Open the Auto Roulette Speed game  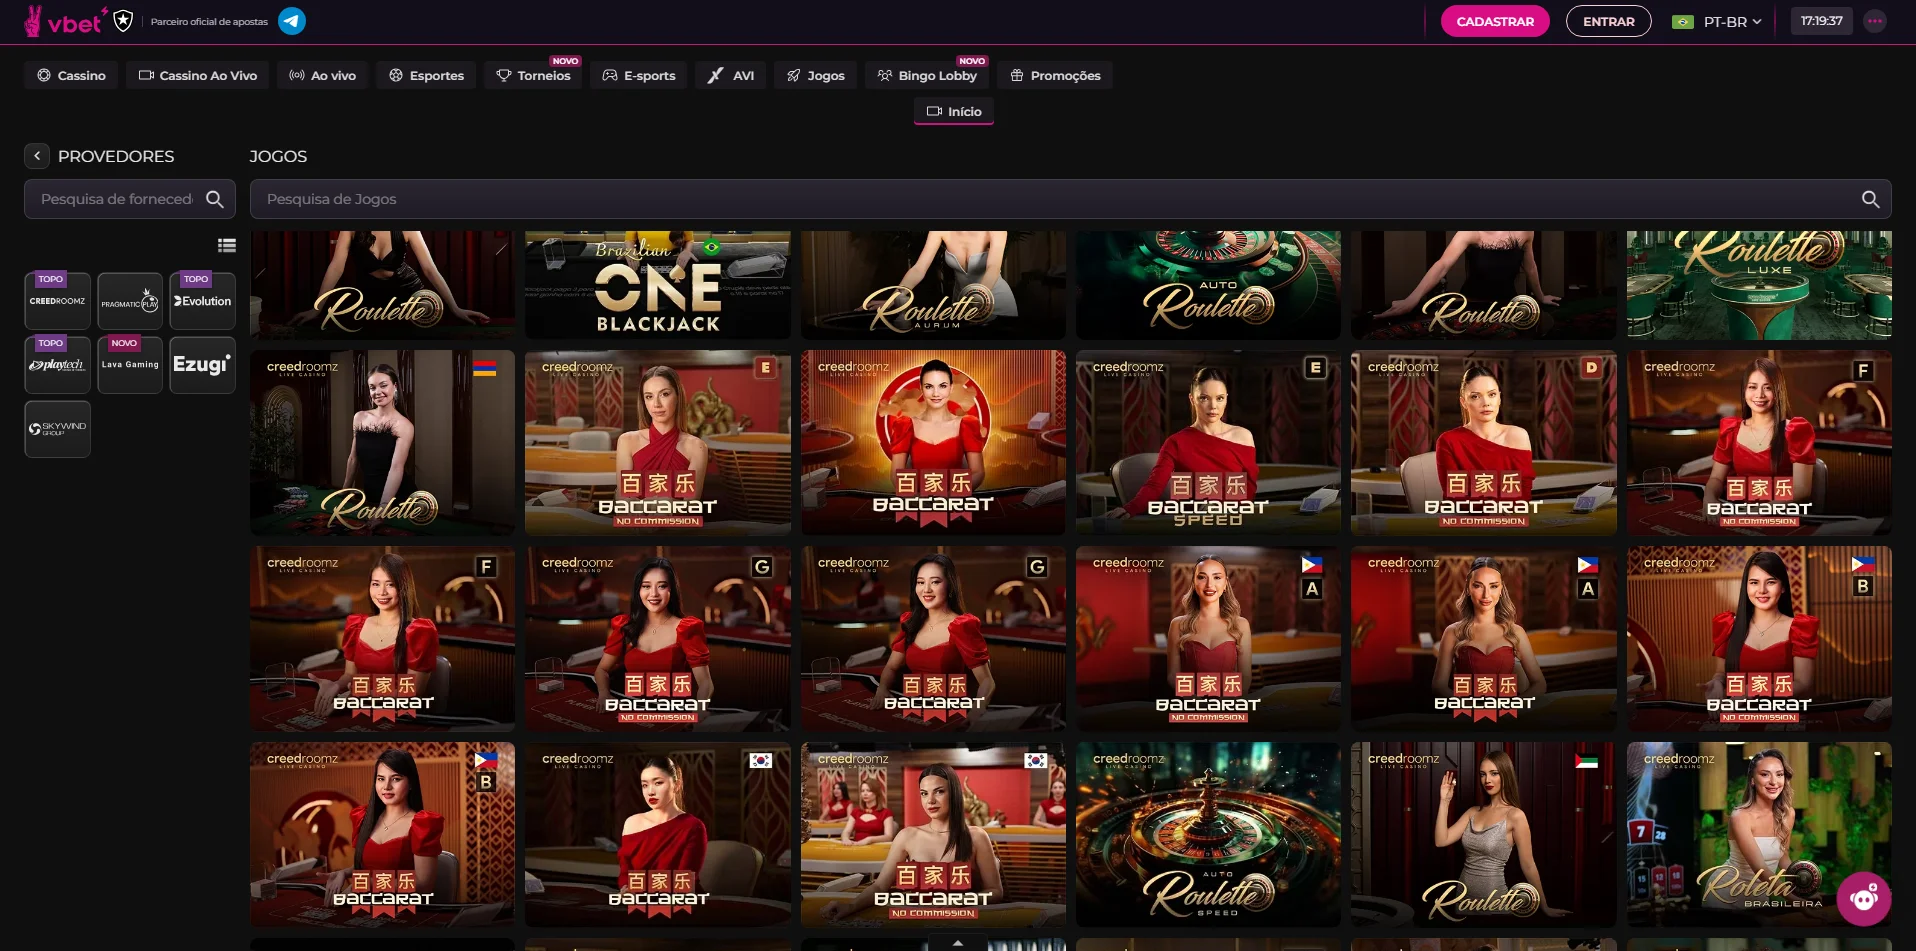1208,834
